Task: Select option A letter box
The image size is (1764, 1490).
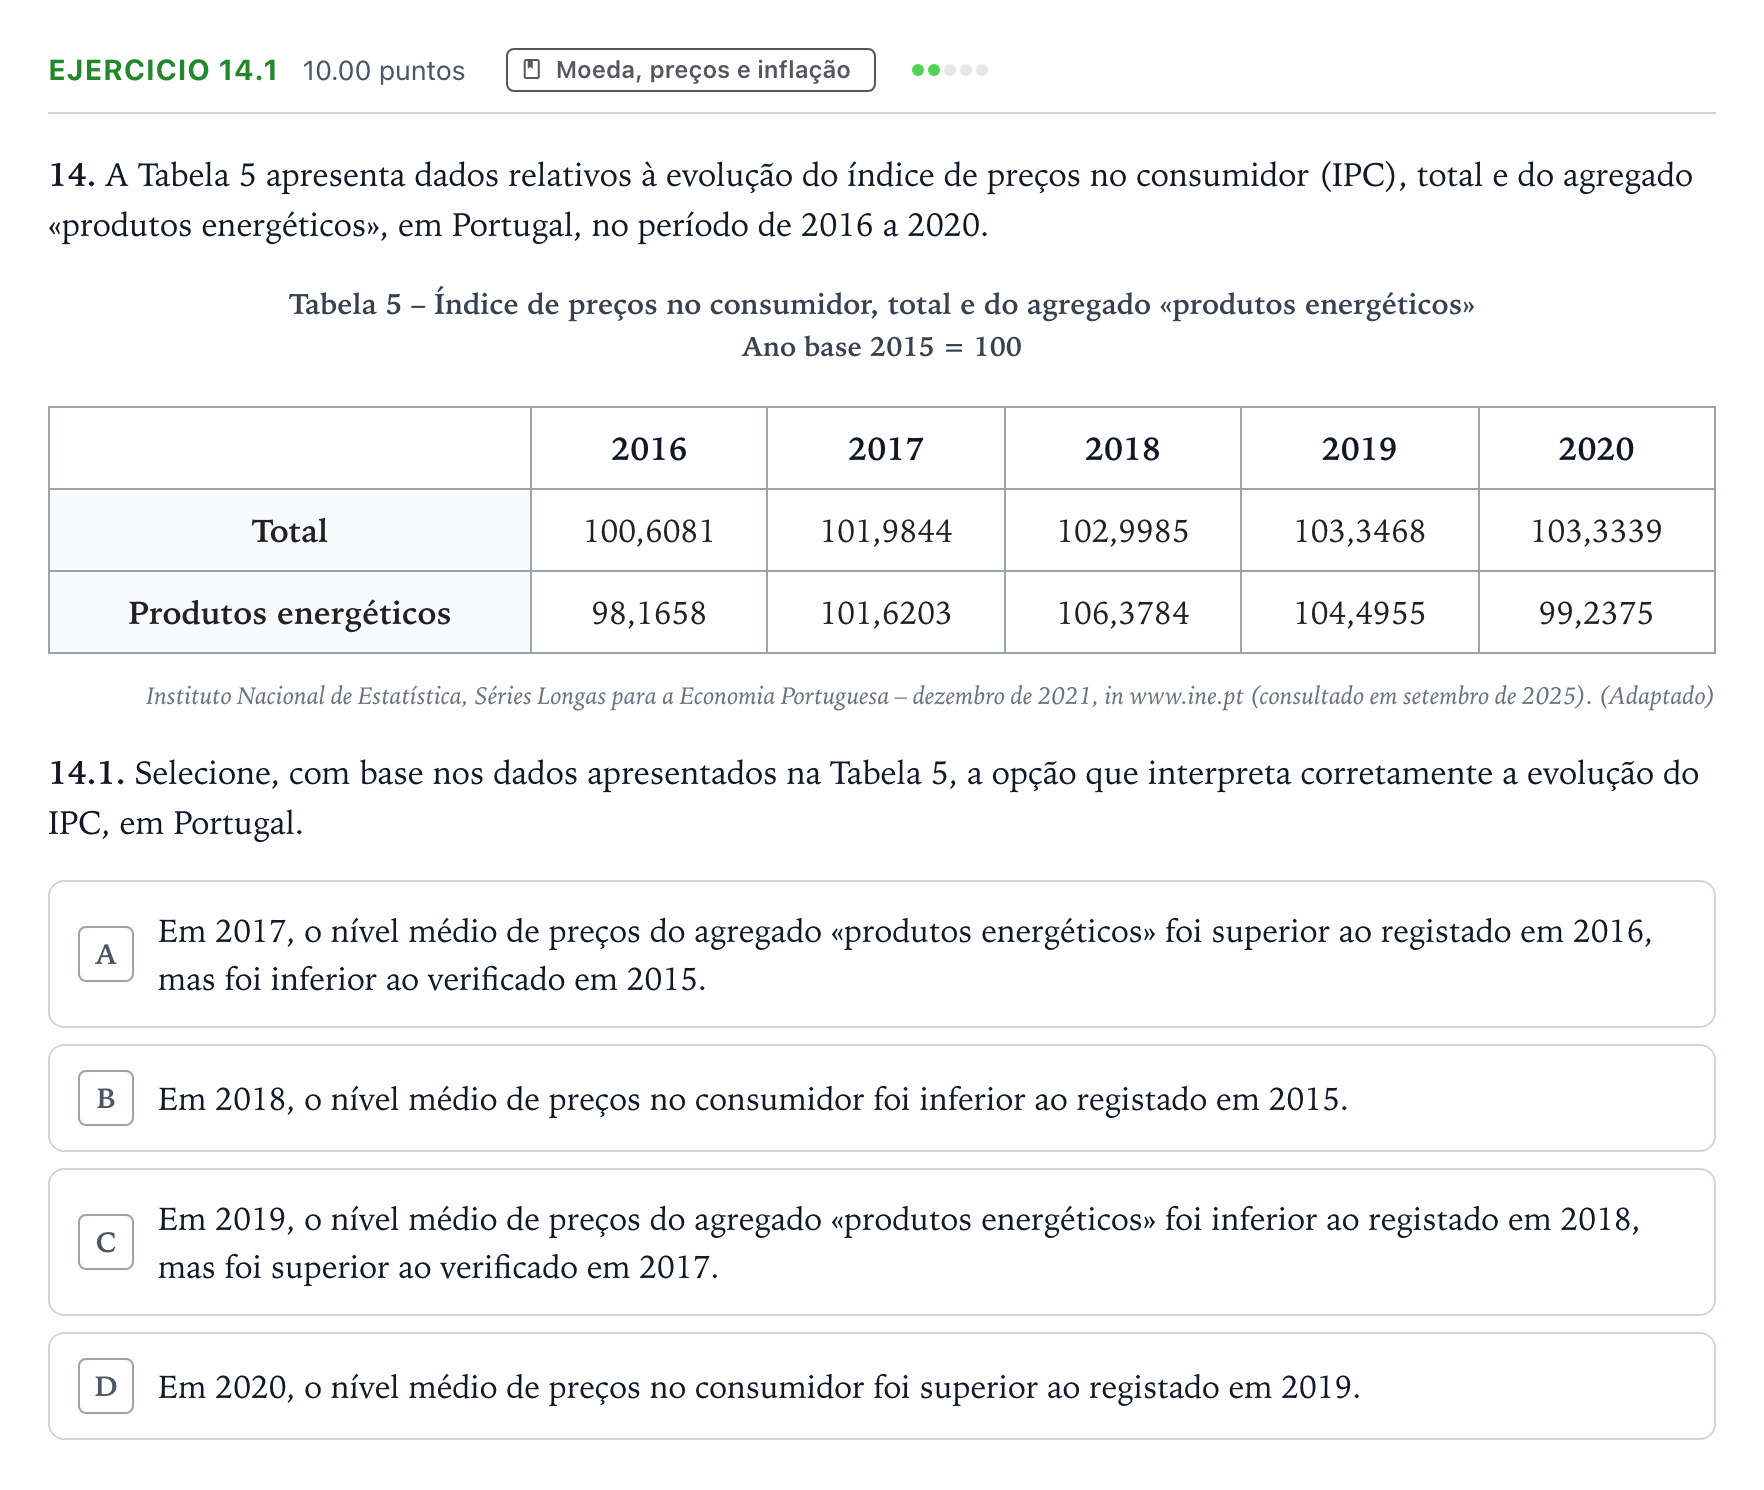Action: 106,954
